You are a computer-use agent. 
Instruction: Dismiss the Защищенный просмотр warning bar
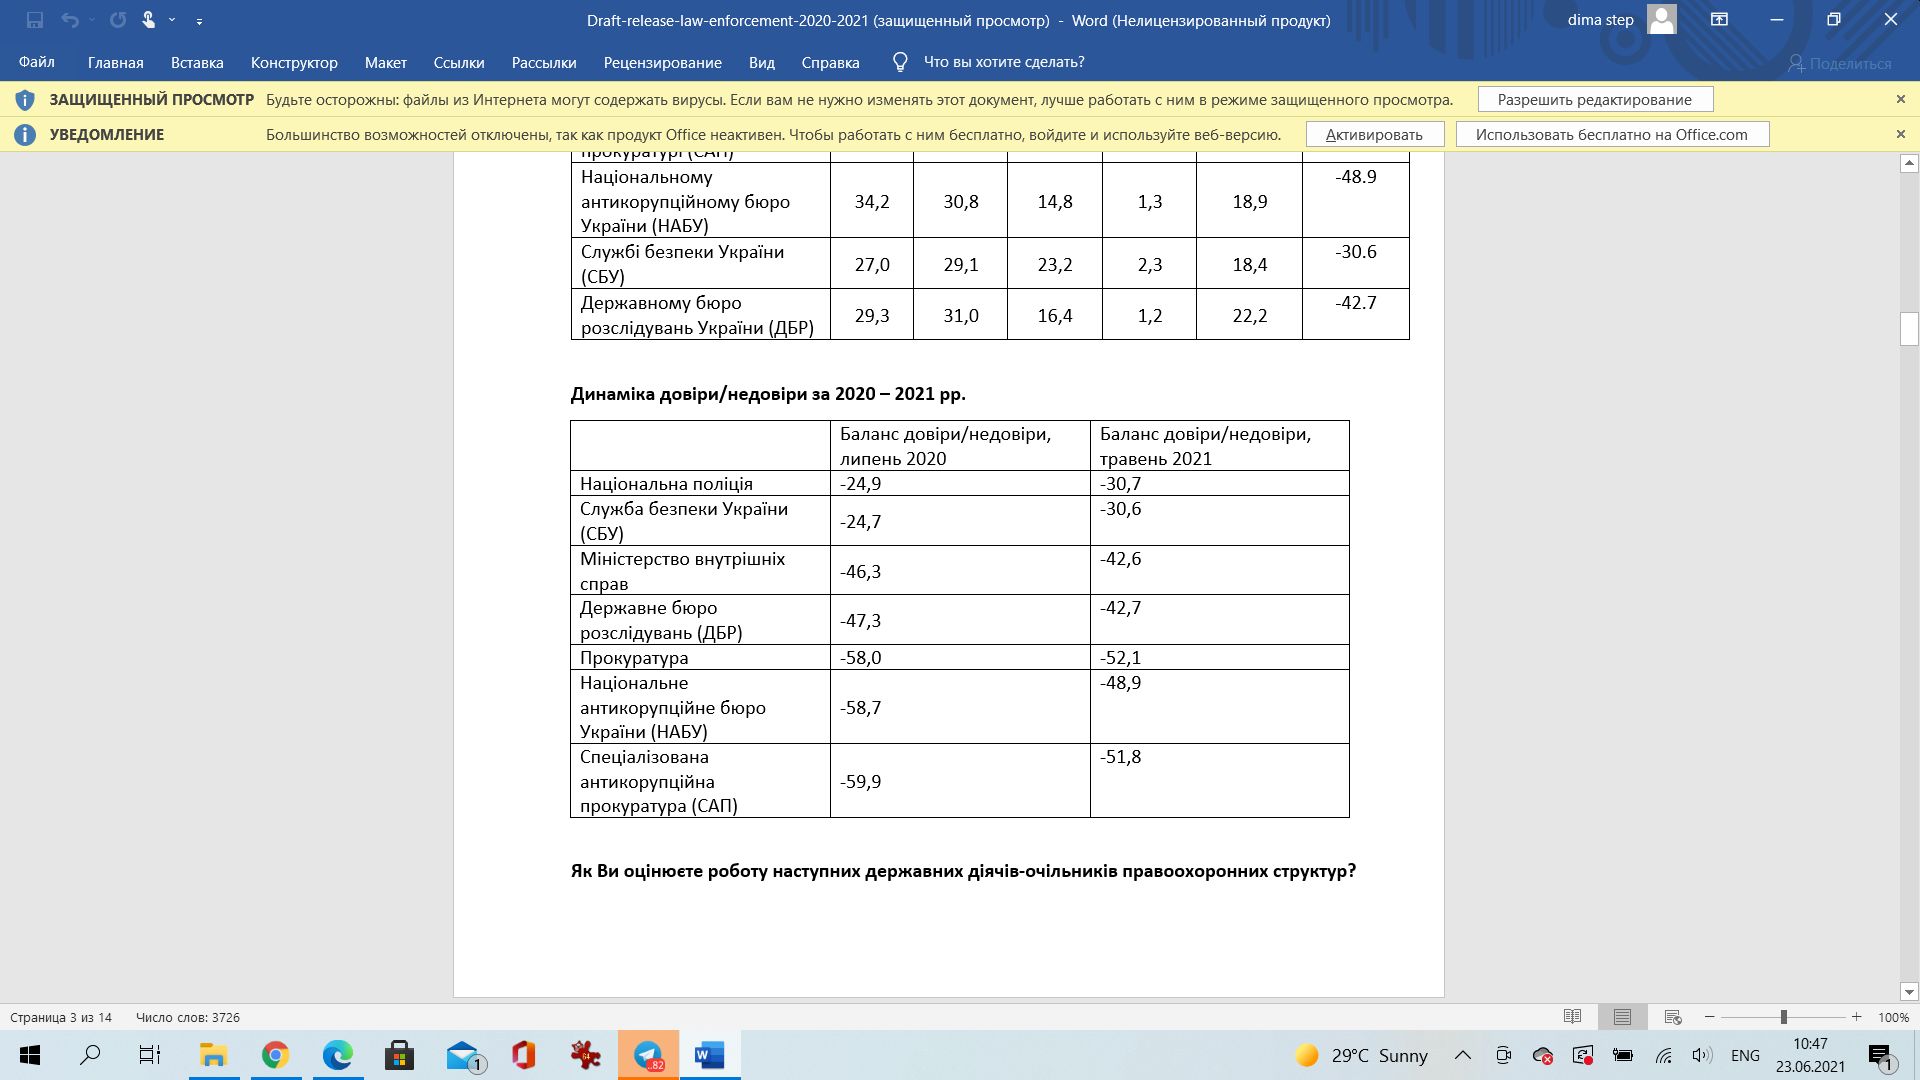tap(1901, 99)
